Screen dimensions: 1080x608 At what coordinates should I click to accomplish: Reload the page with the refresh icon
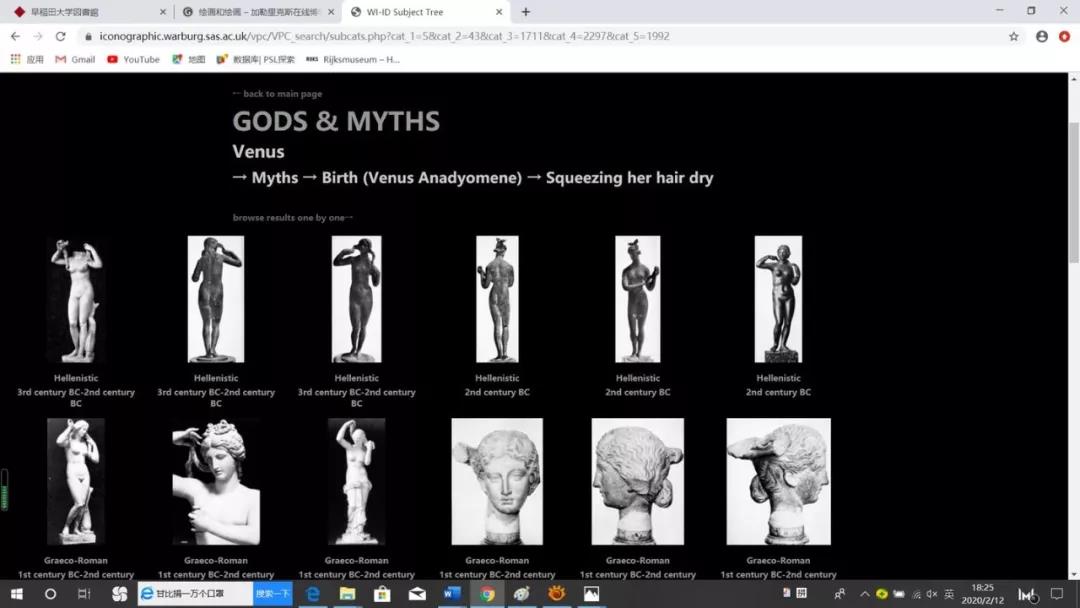tap(61, 36)
